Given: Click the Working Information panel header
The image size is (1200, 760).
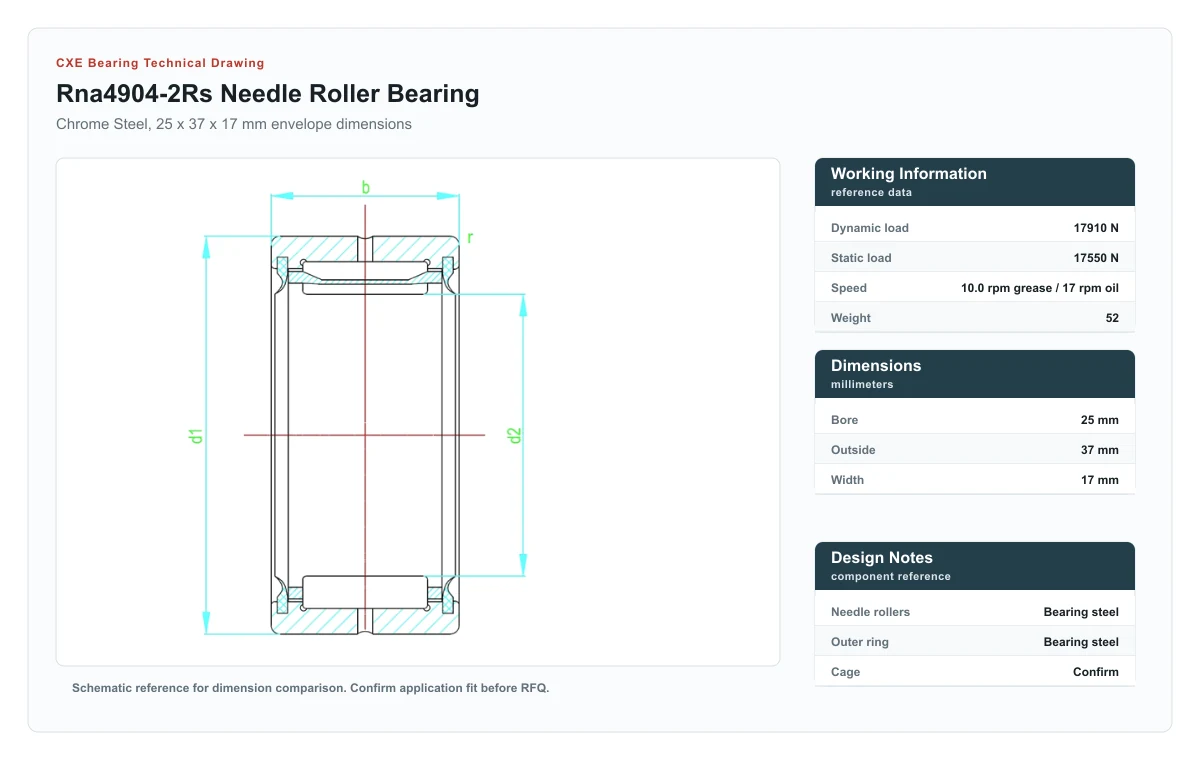Looking at the screenshot, I should (x=975, y=182).
